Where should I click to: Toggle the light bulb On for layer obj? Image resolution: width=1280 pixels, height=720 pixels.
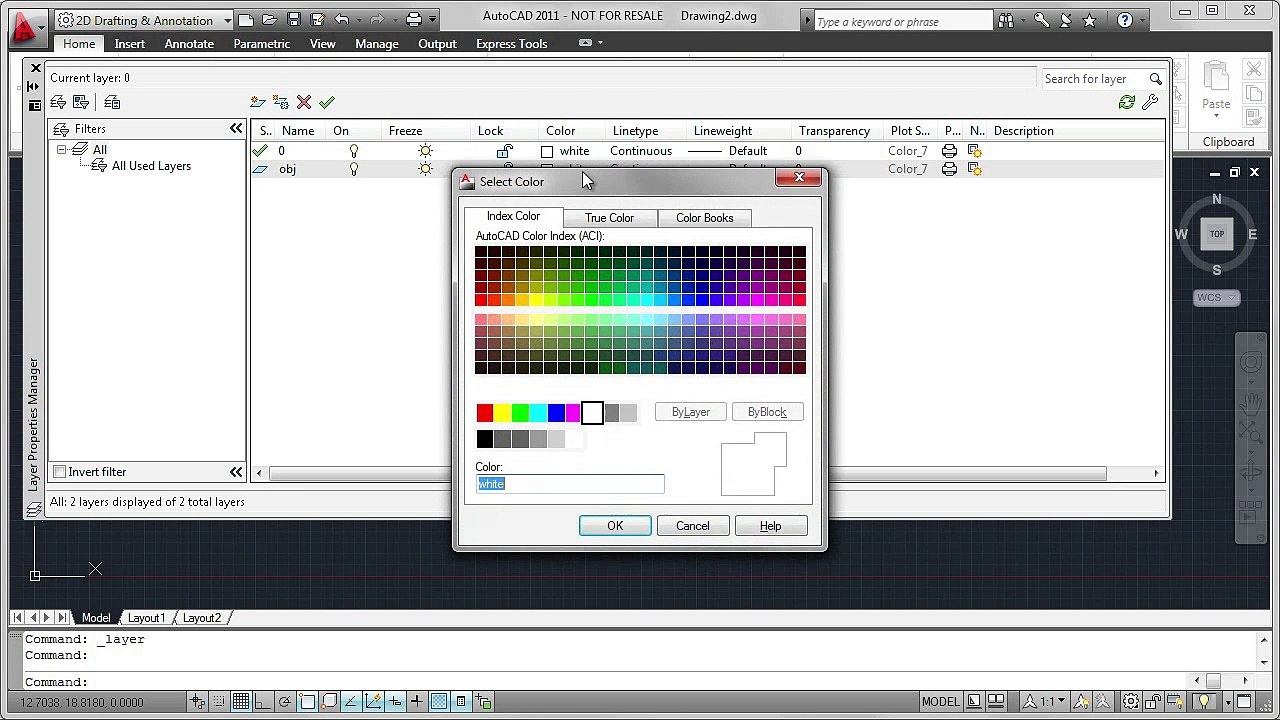tap(353, 169)
